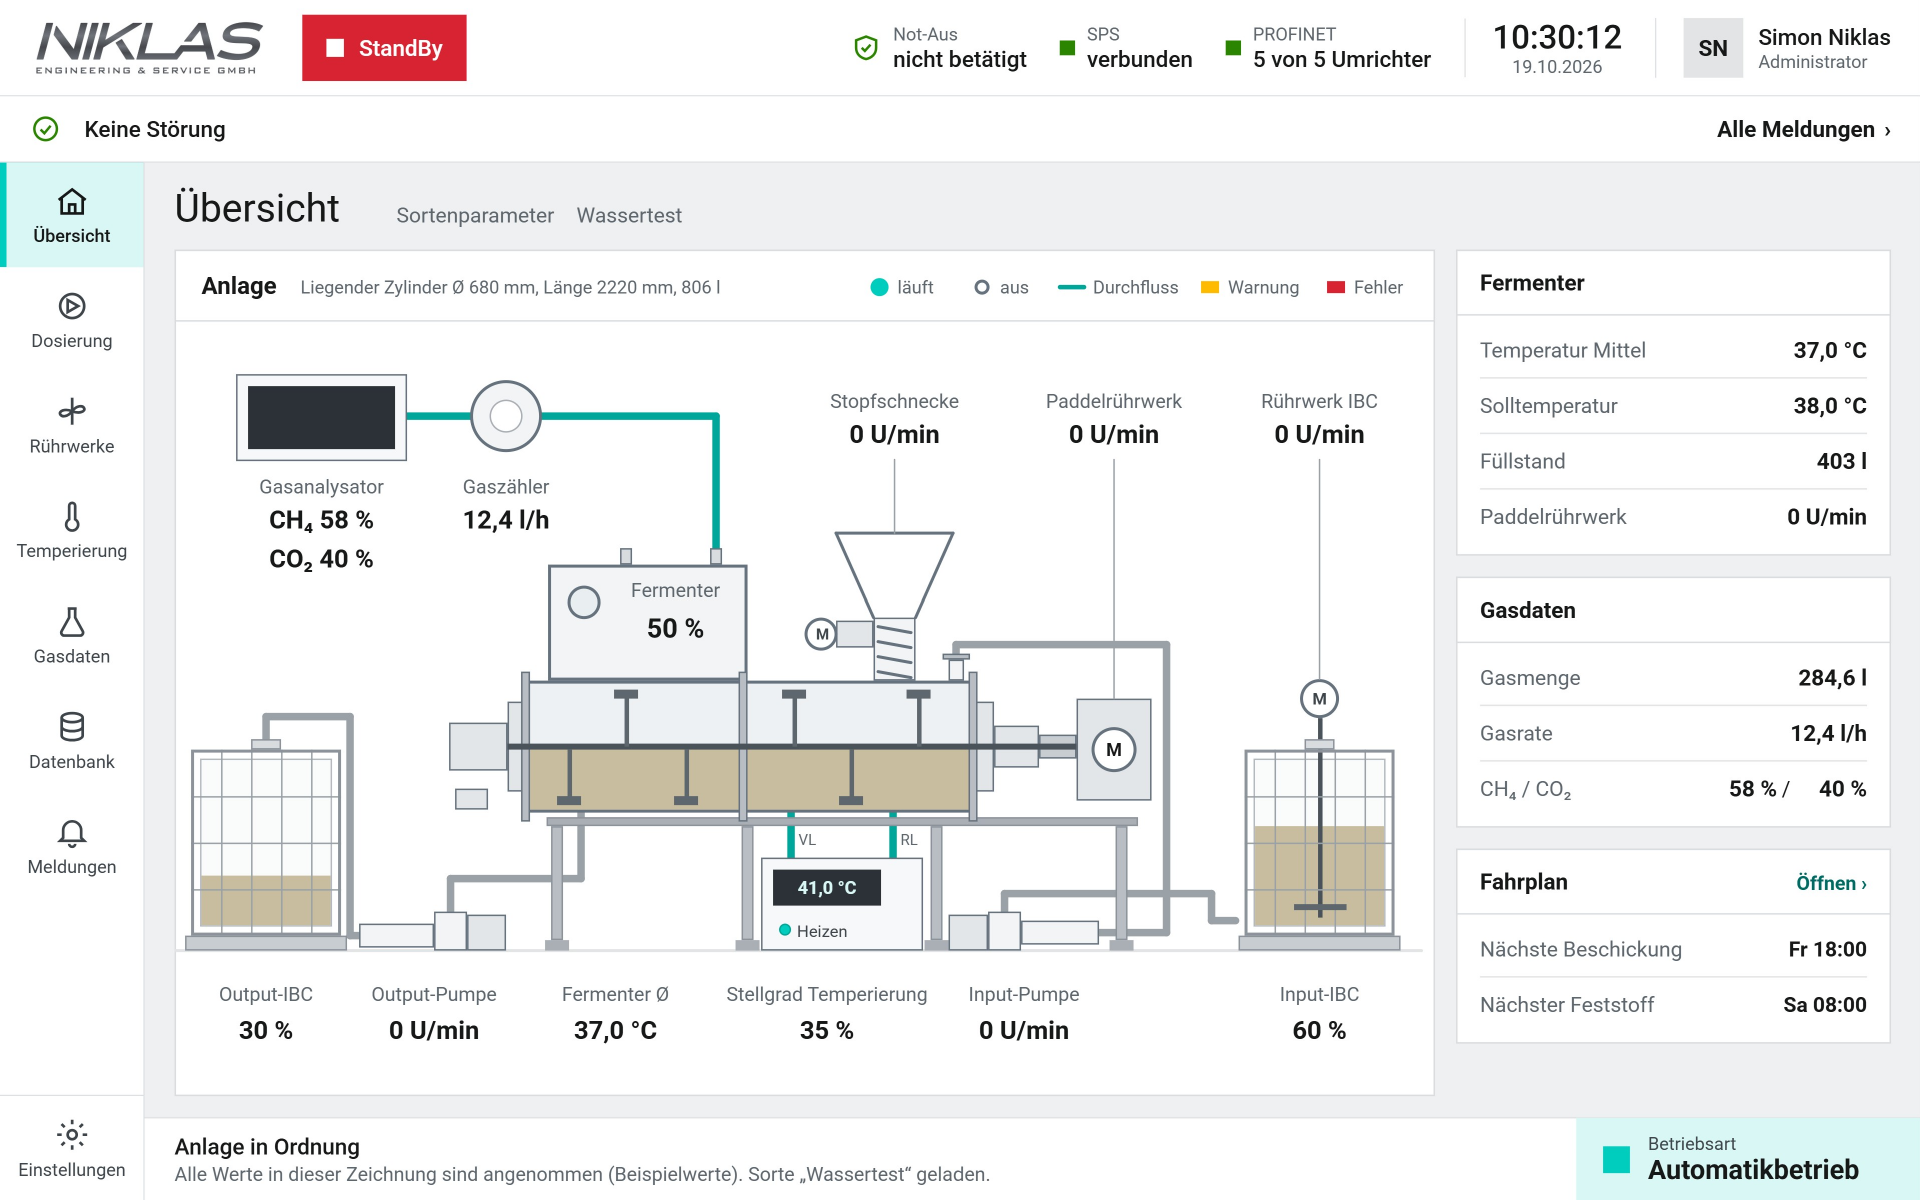This screenshot has height=1200, width=1920.
Task: Click Nächster Feststoff Sa 08:00
Action: tap(1673, 1005)
